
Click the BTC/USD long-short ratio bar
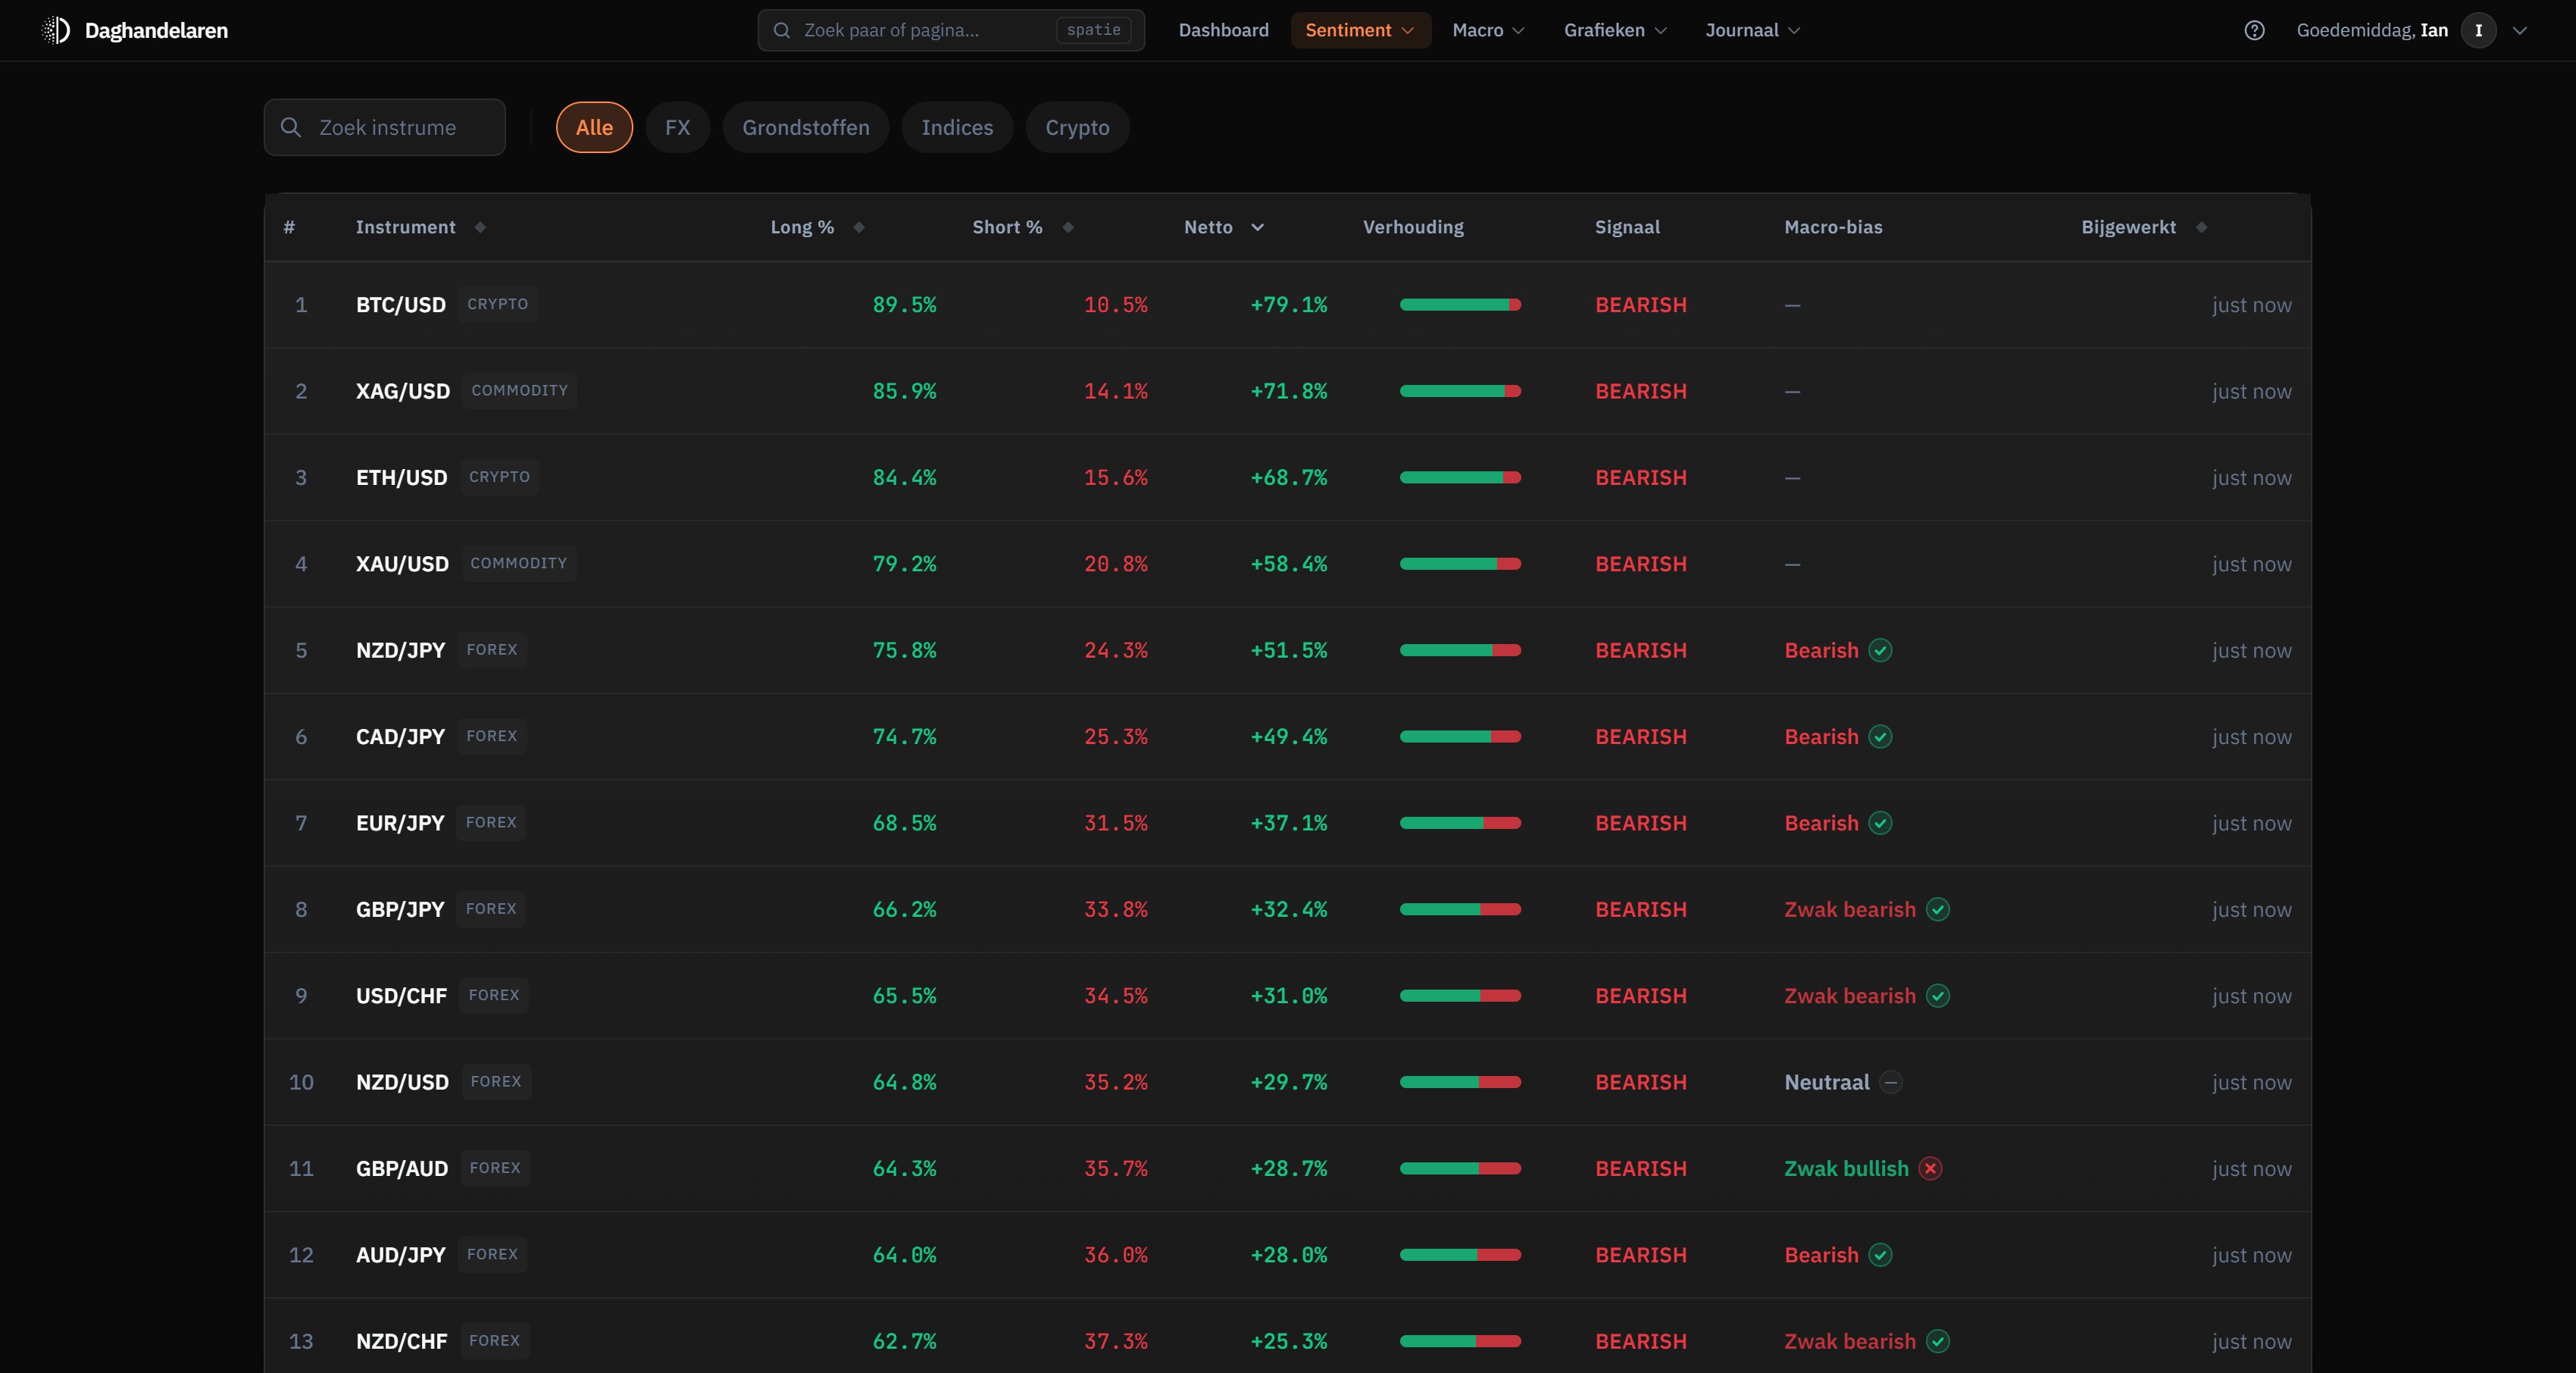[1460, 305]
